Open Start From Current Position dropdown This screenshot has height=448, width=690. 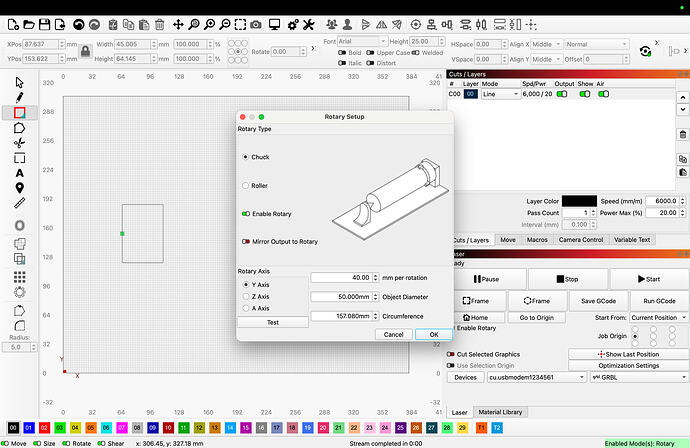(x=659, y=317)
